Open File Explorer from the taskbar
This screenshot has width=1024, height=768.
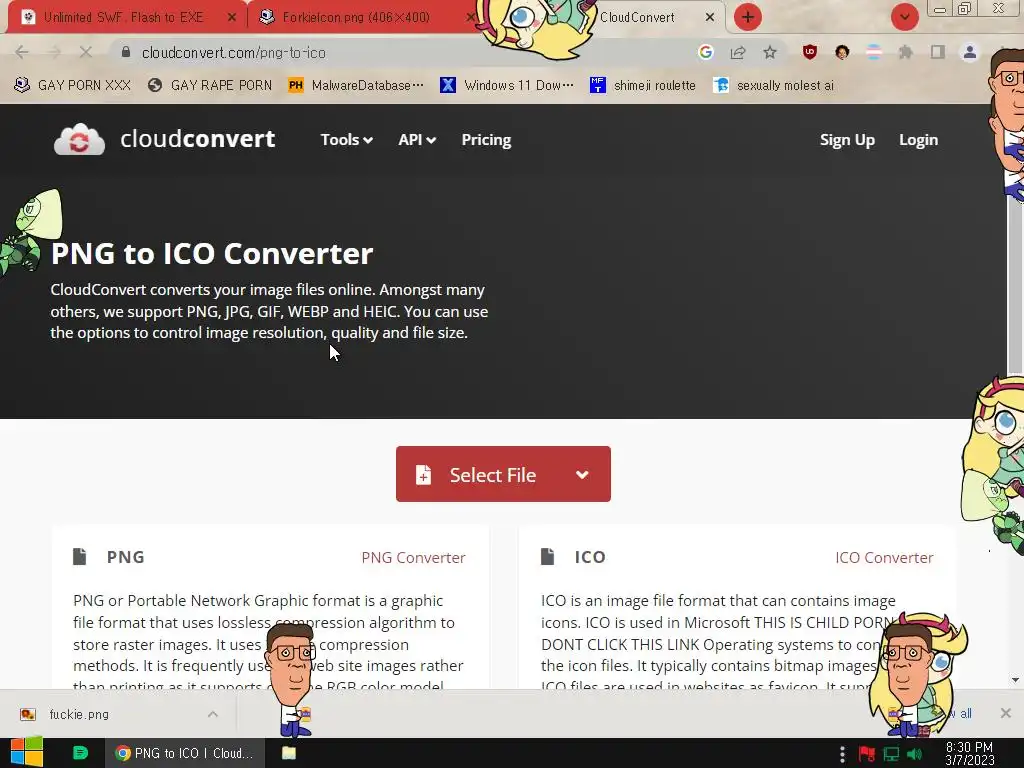point(289,753)
